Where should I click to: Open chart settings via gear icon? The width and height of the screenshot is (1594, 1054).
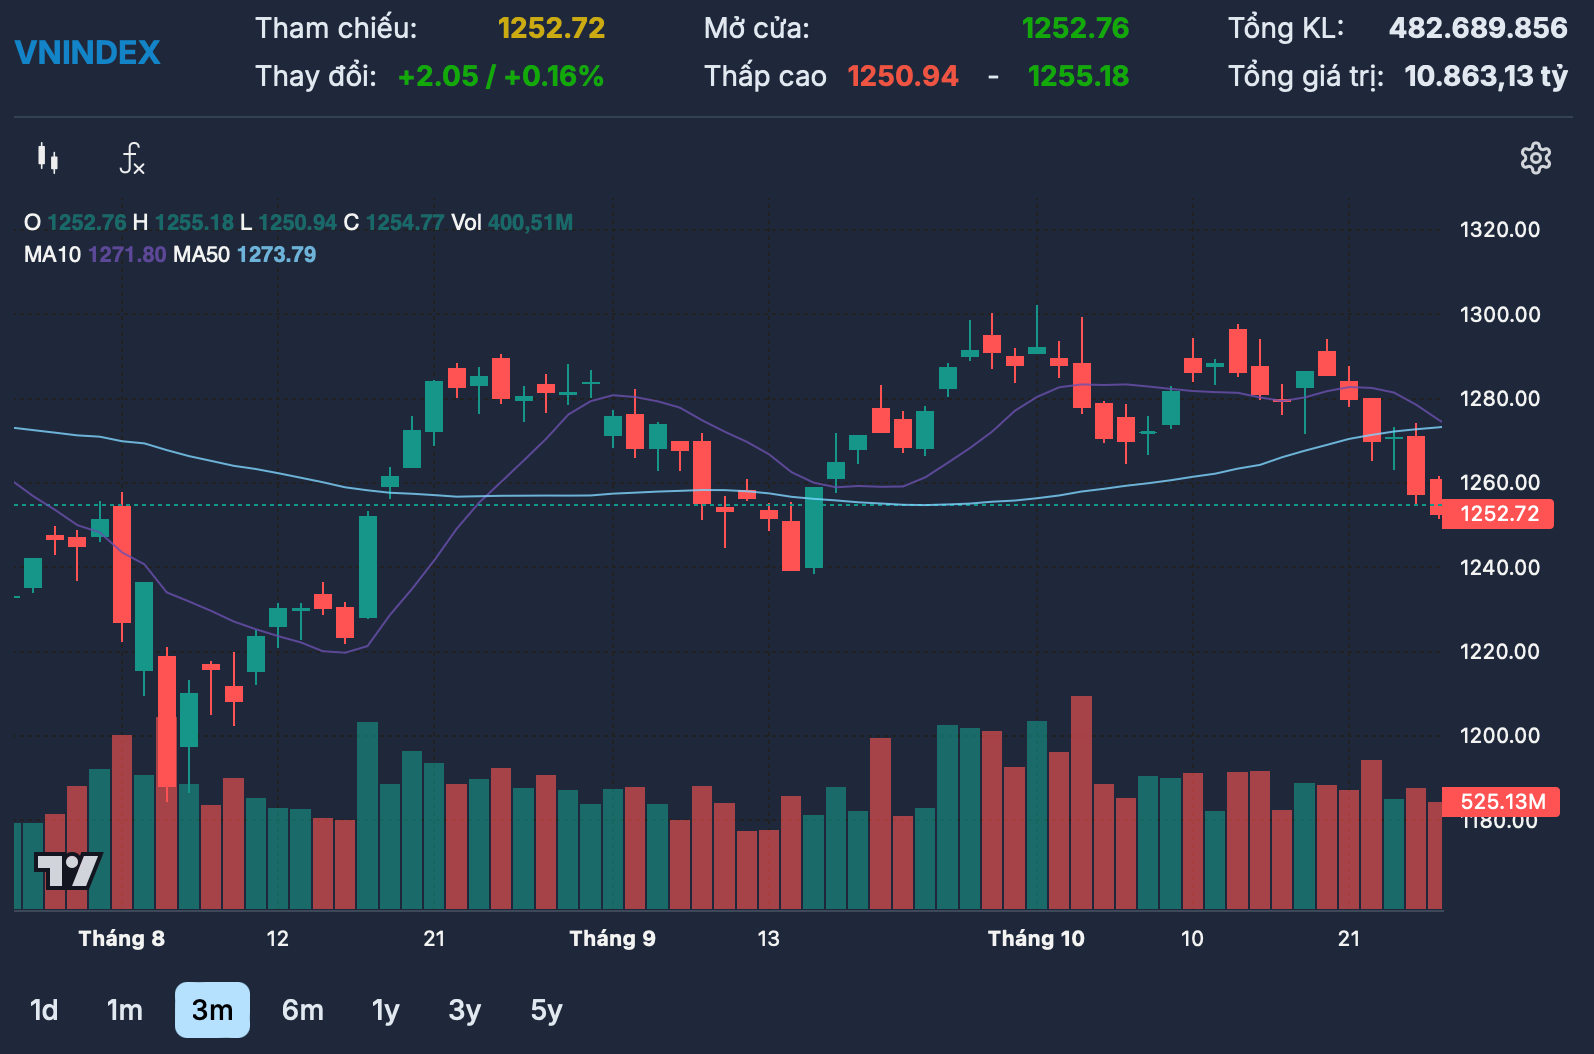click(x=1535, y=158)
